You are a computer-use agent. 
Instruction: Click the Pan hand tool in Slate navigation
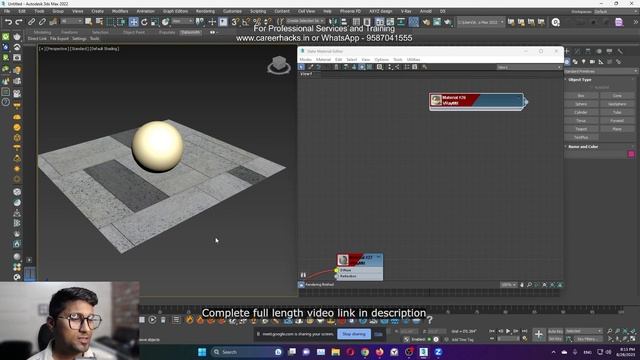pos(522,285)
